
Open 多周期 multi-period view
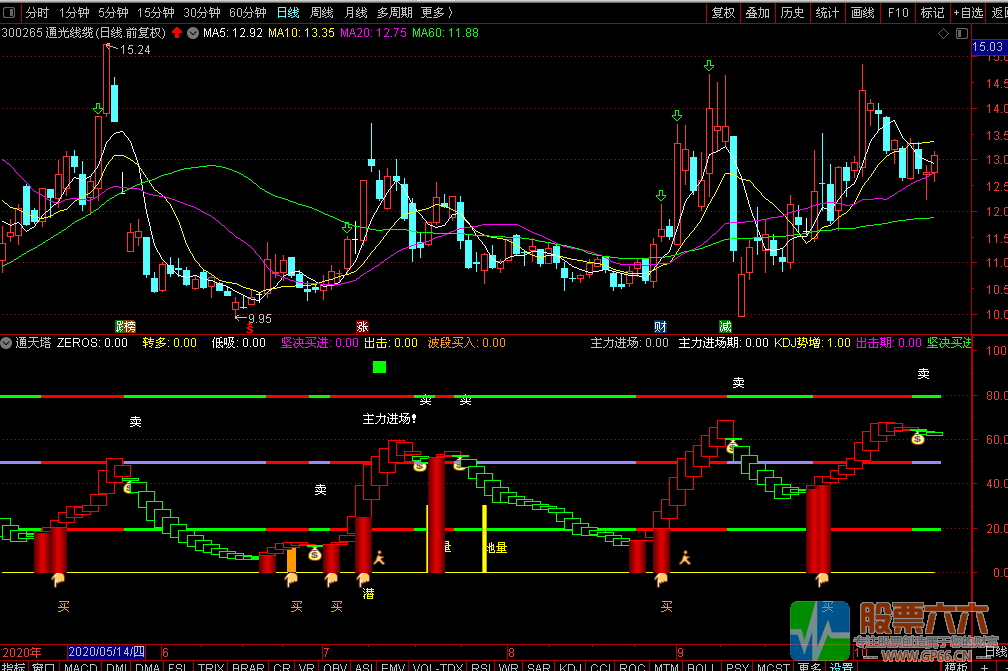[395, 13]
